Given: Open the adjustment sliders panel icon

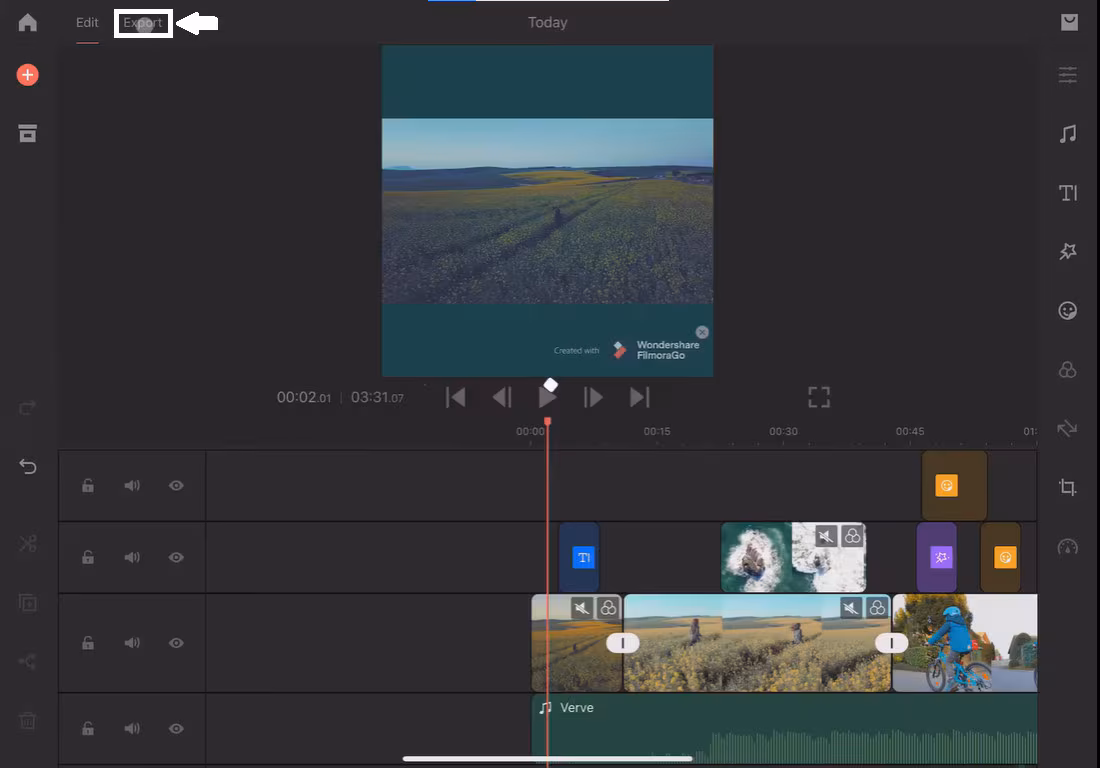Looking at the screenshot, I should click(1068, 75).
